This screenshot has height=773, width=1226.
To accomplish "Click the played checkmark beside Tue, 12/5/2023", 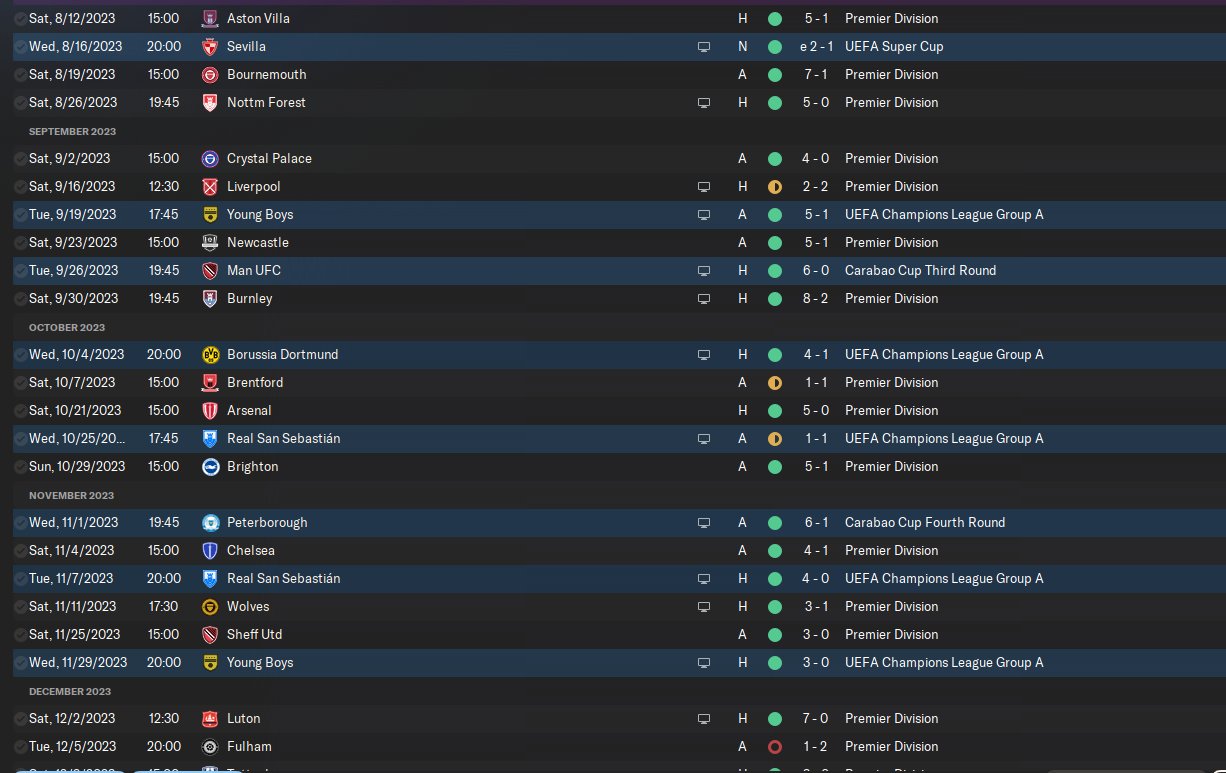I will point(20,746).
